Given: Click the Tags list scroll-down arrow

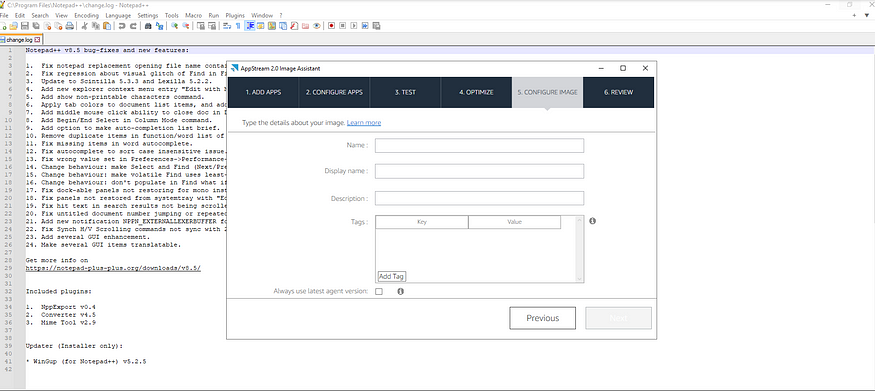Looking at the screenshot, I should click(579, 279).
